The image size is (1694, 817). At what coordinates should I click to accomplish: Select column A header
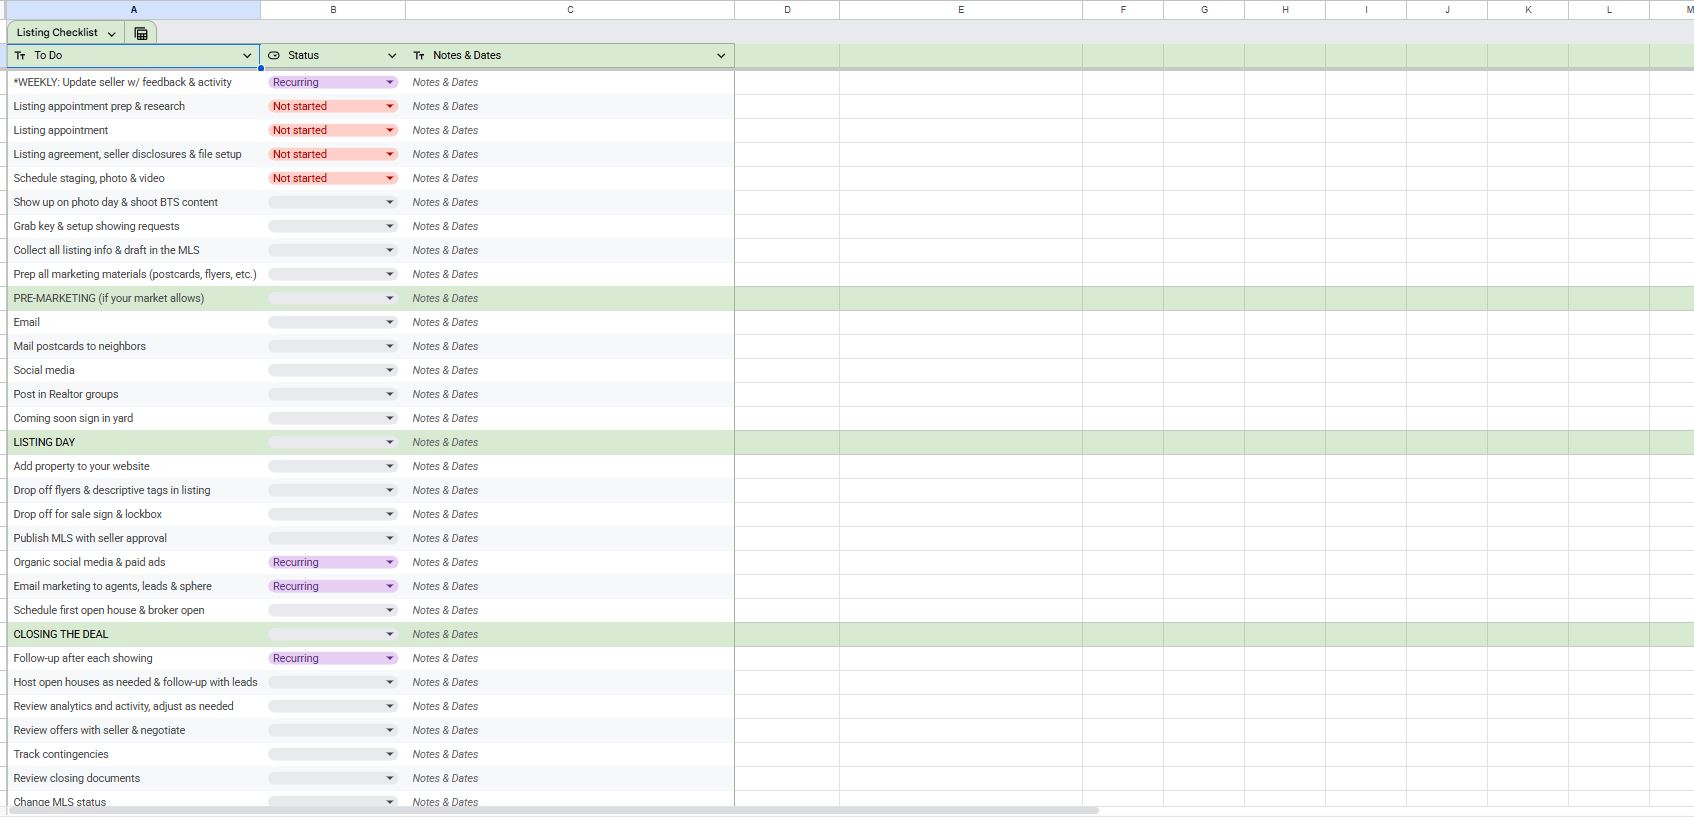click(x=133, y=9)
